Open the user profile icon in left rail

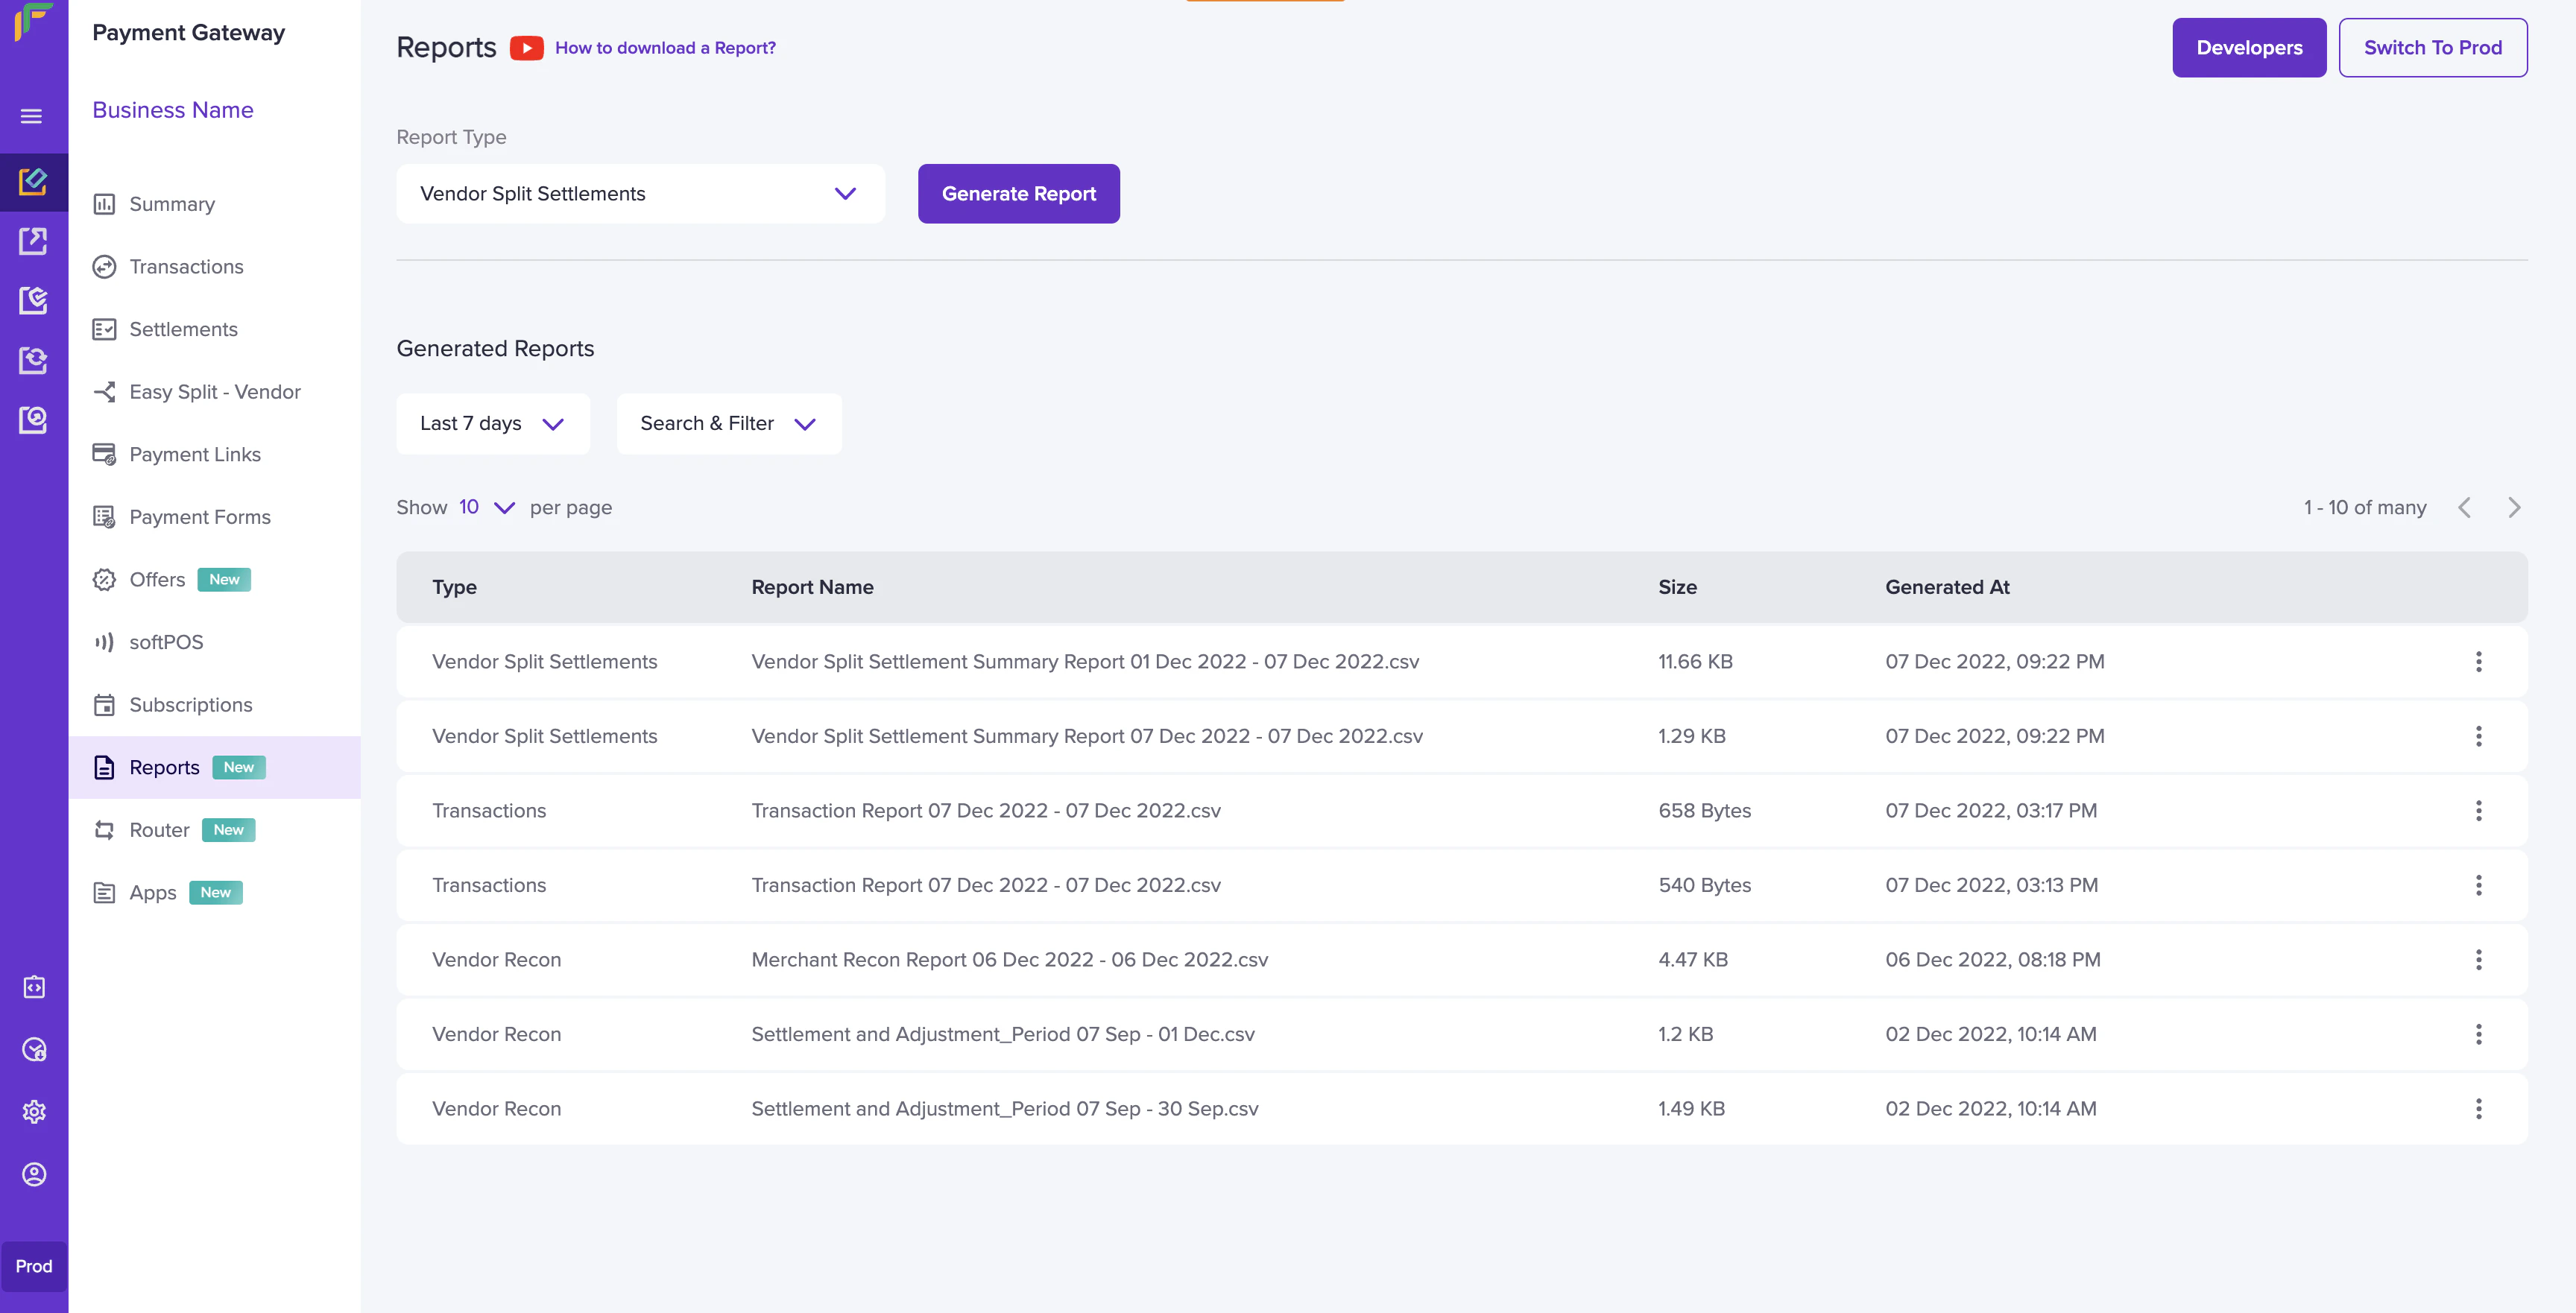click(34, 1174)
